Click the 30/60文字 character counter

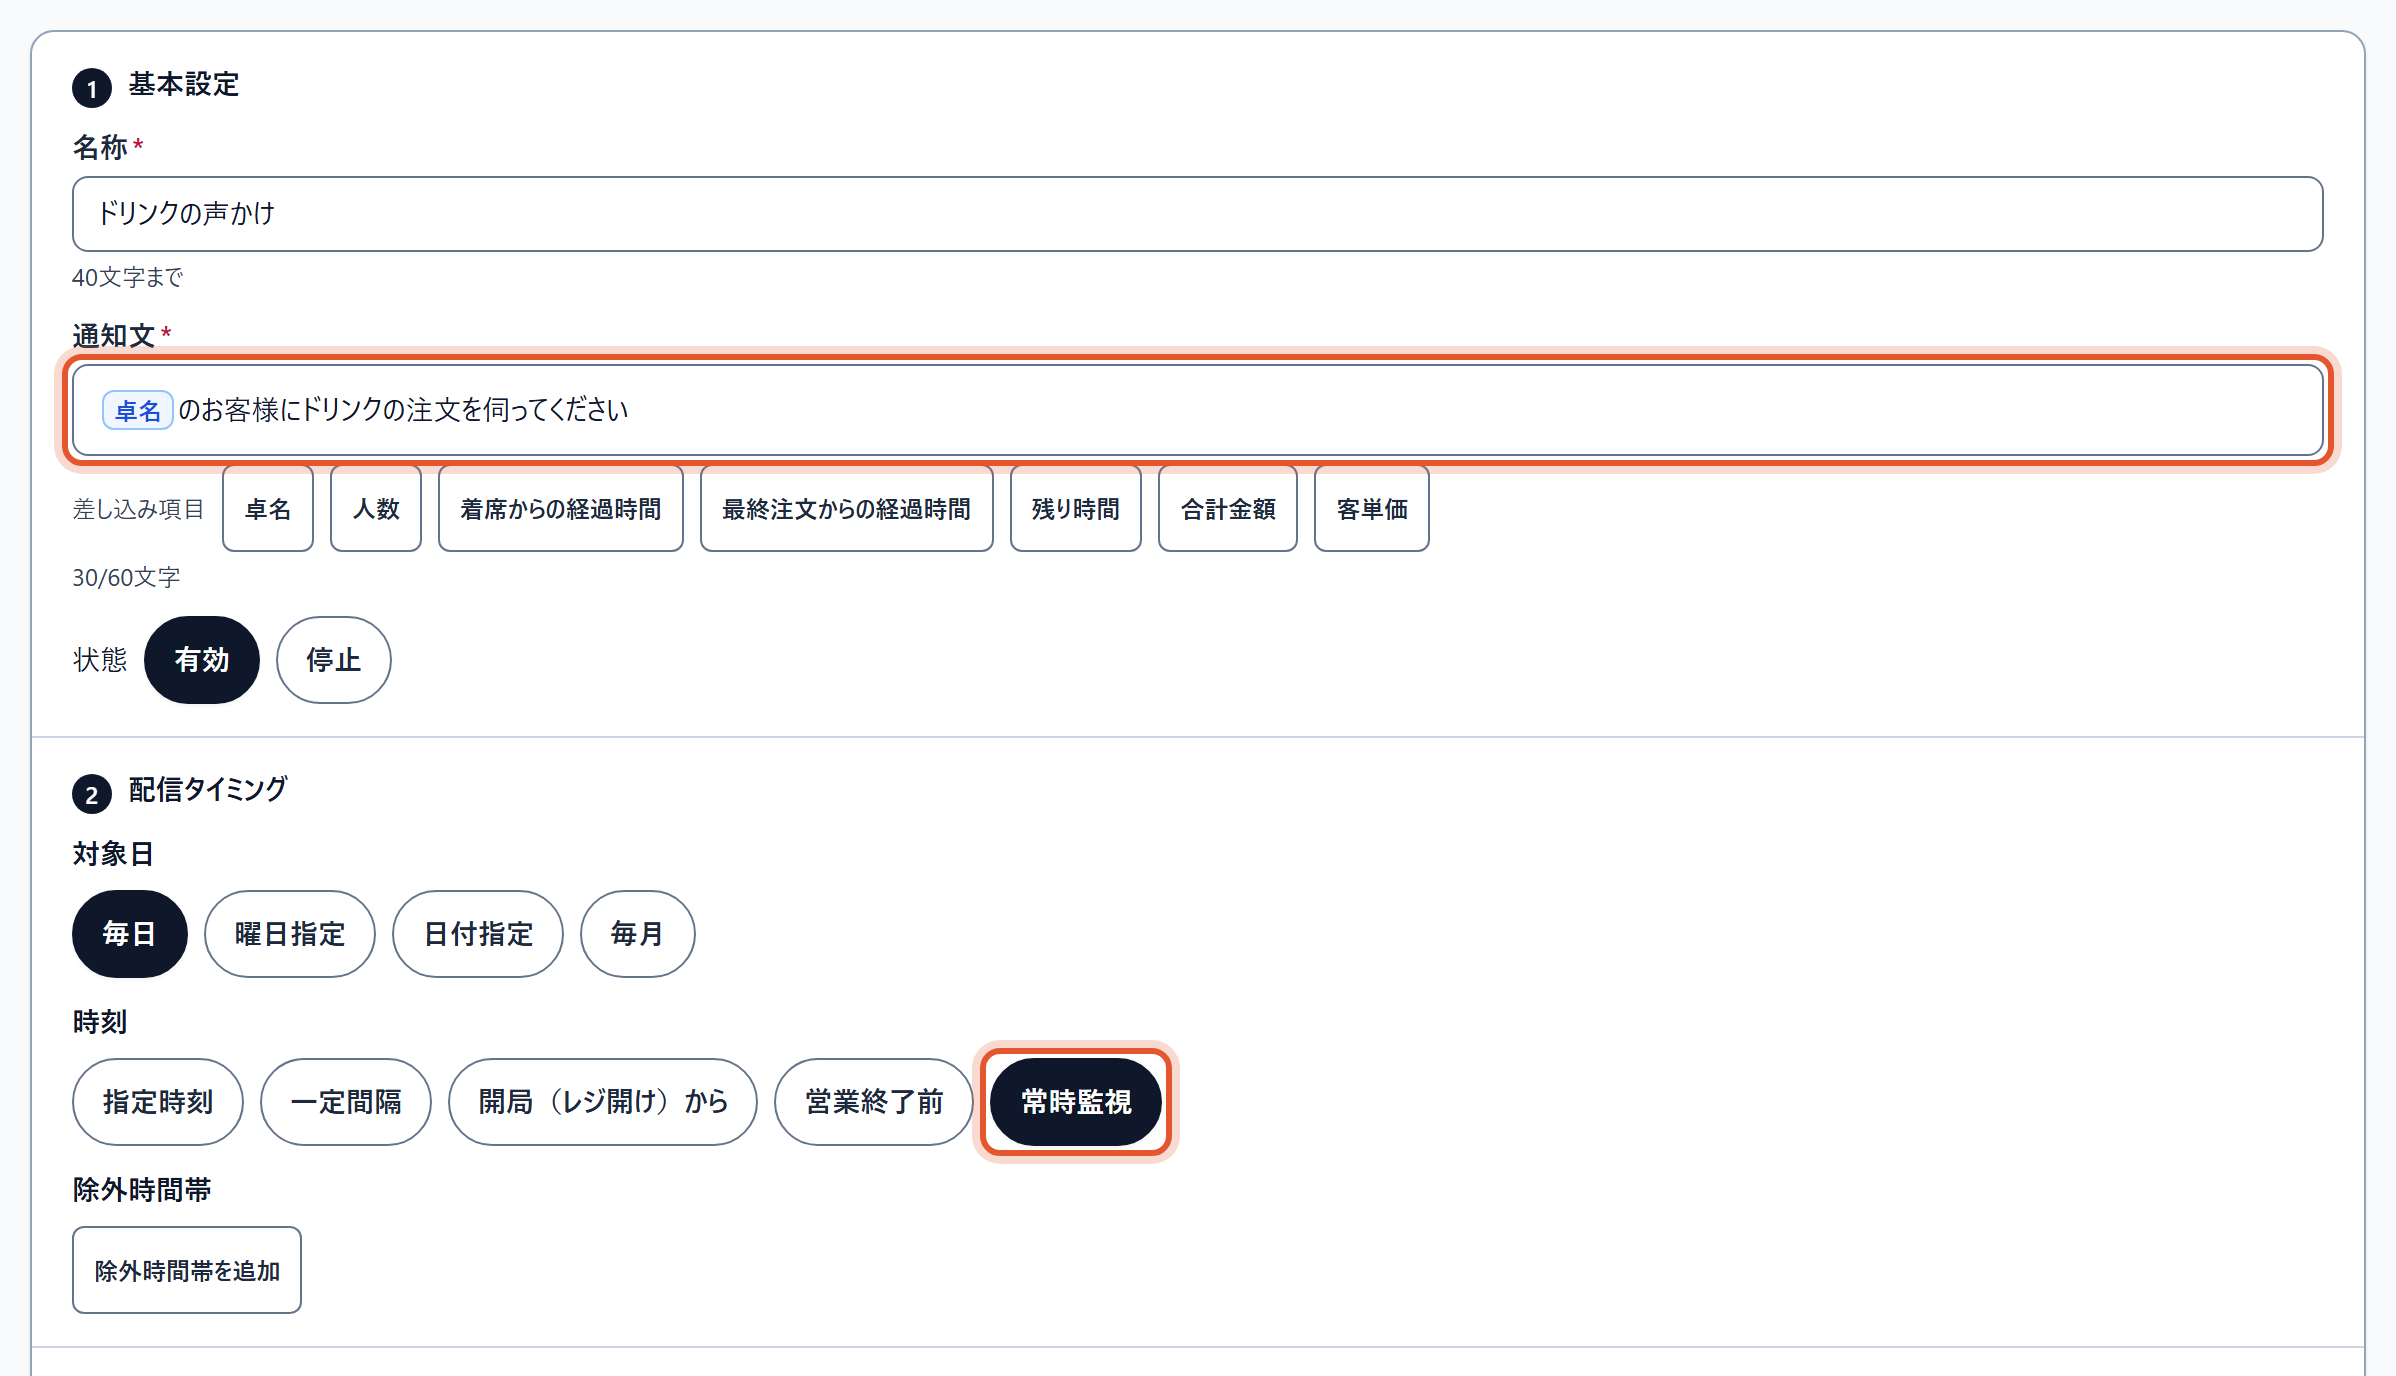(126, 577)
